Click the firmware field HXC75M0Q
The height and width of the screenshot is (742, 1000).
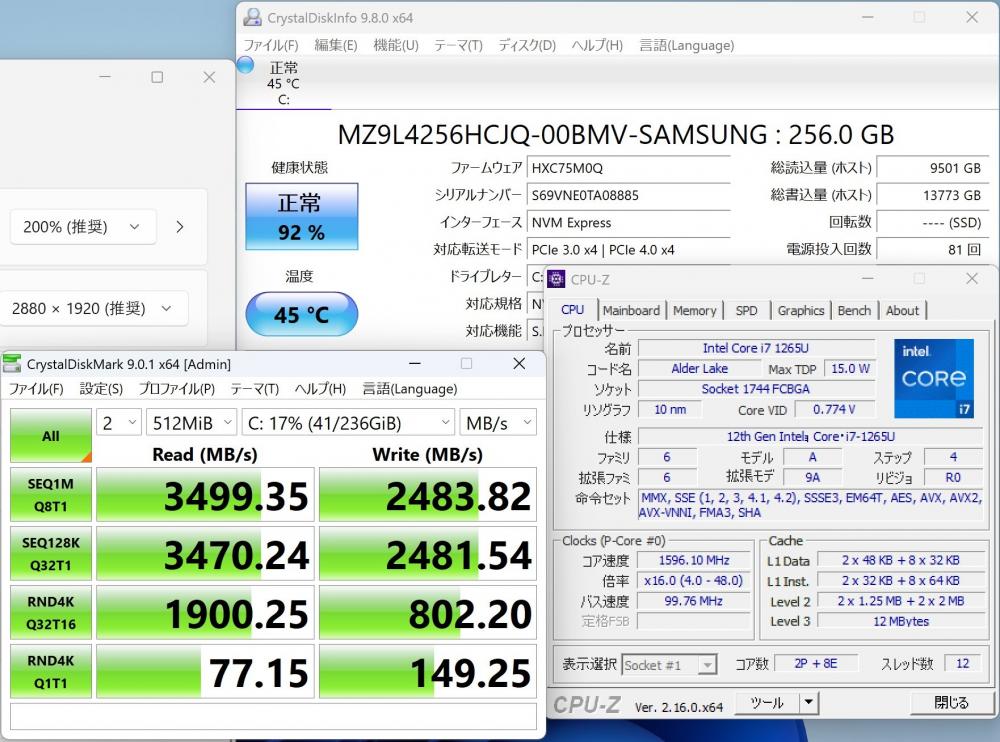(629, 168)
